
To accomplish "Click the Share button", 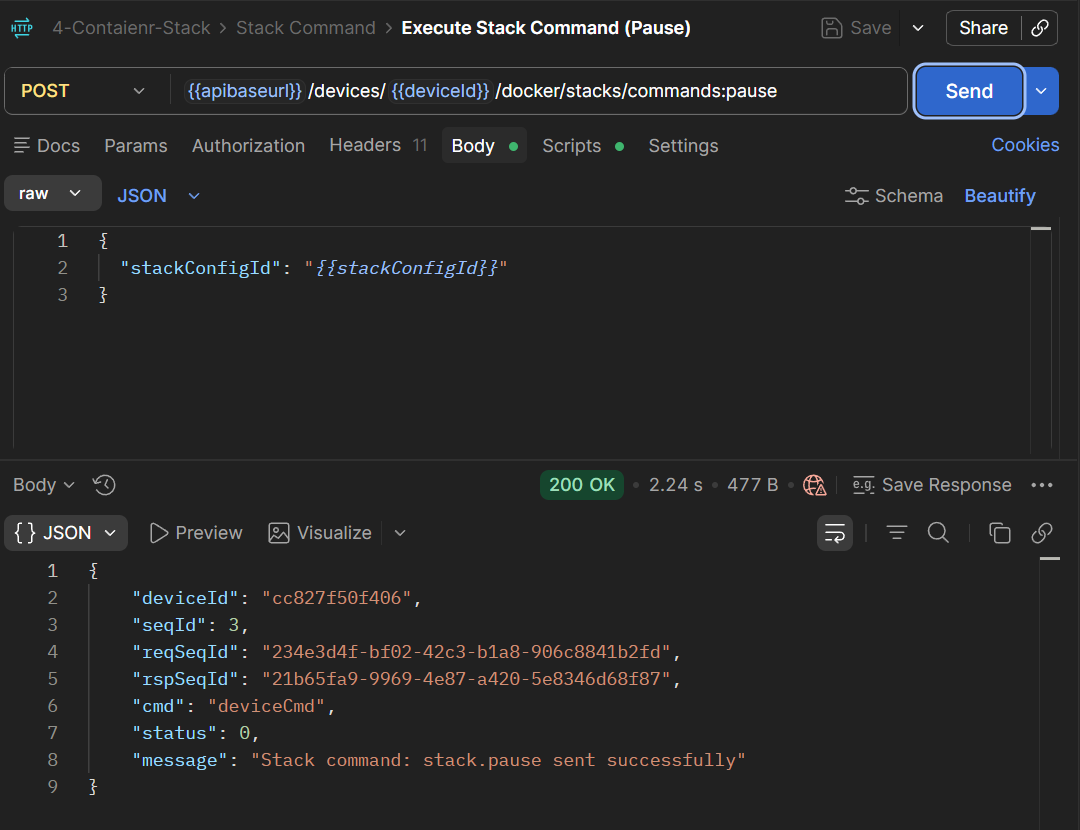I will [x=983, y=28].
